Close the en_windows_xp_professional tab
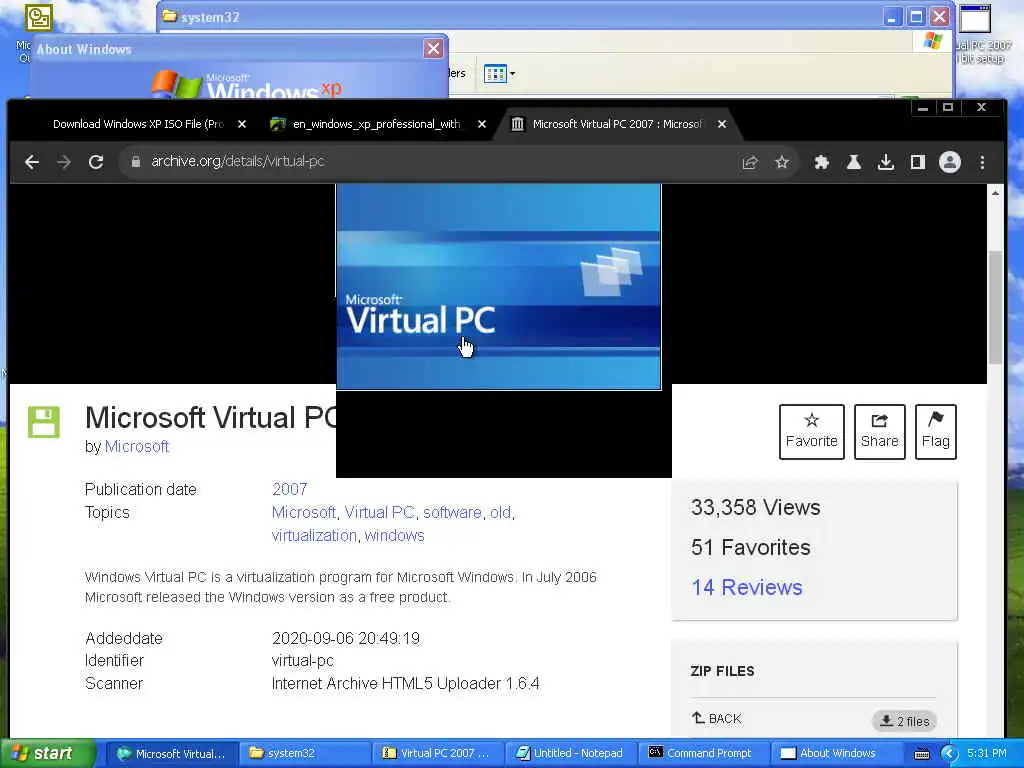The width and height of the screenshot is (1024, 768). pos(482,124)
